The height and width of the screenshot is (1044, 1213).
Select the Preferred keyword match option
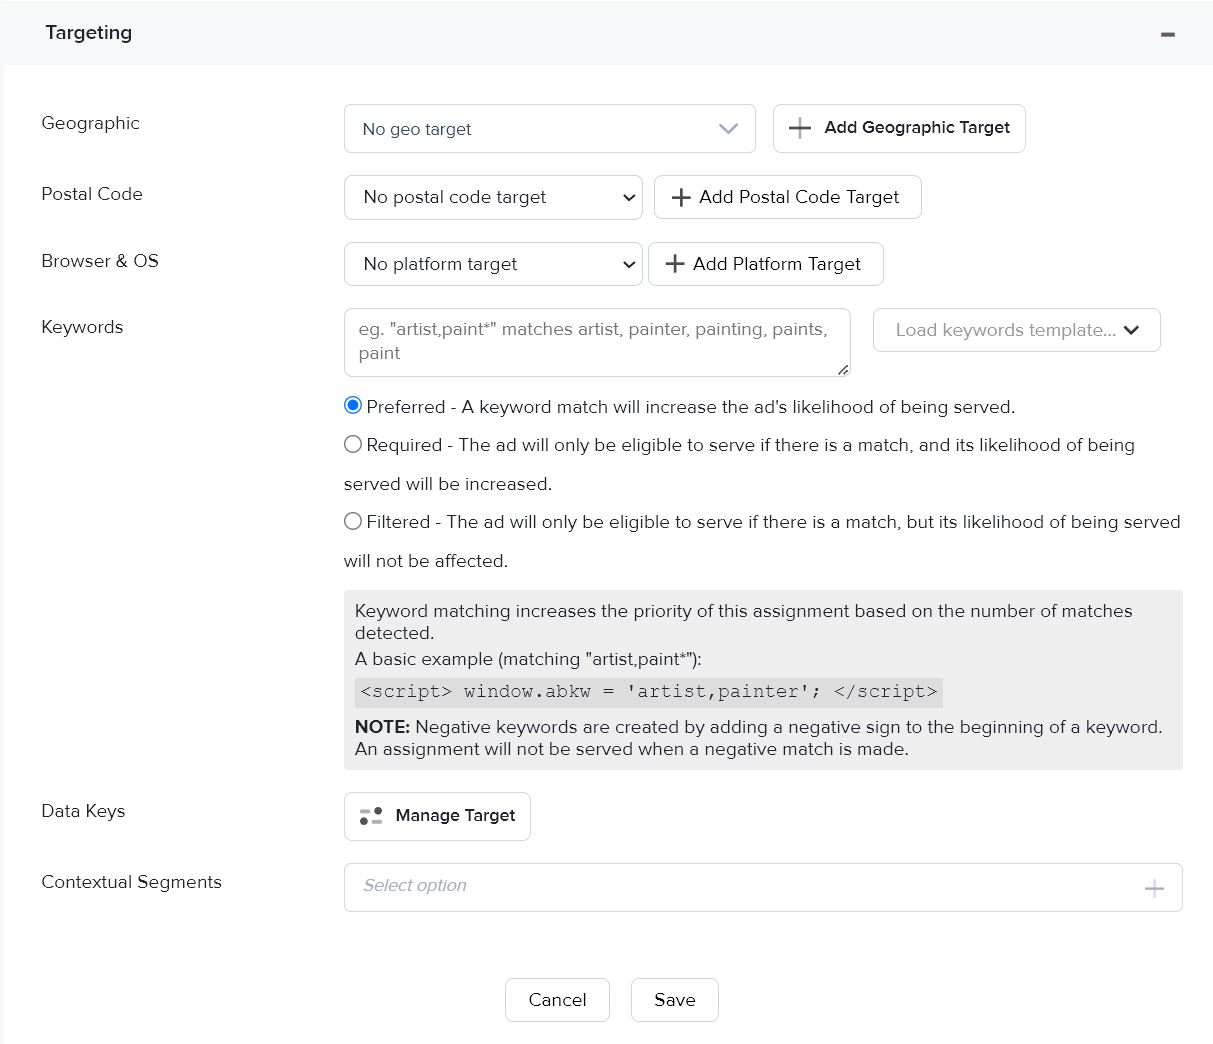[x=353, y=406]
